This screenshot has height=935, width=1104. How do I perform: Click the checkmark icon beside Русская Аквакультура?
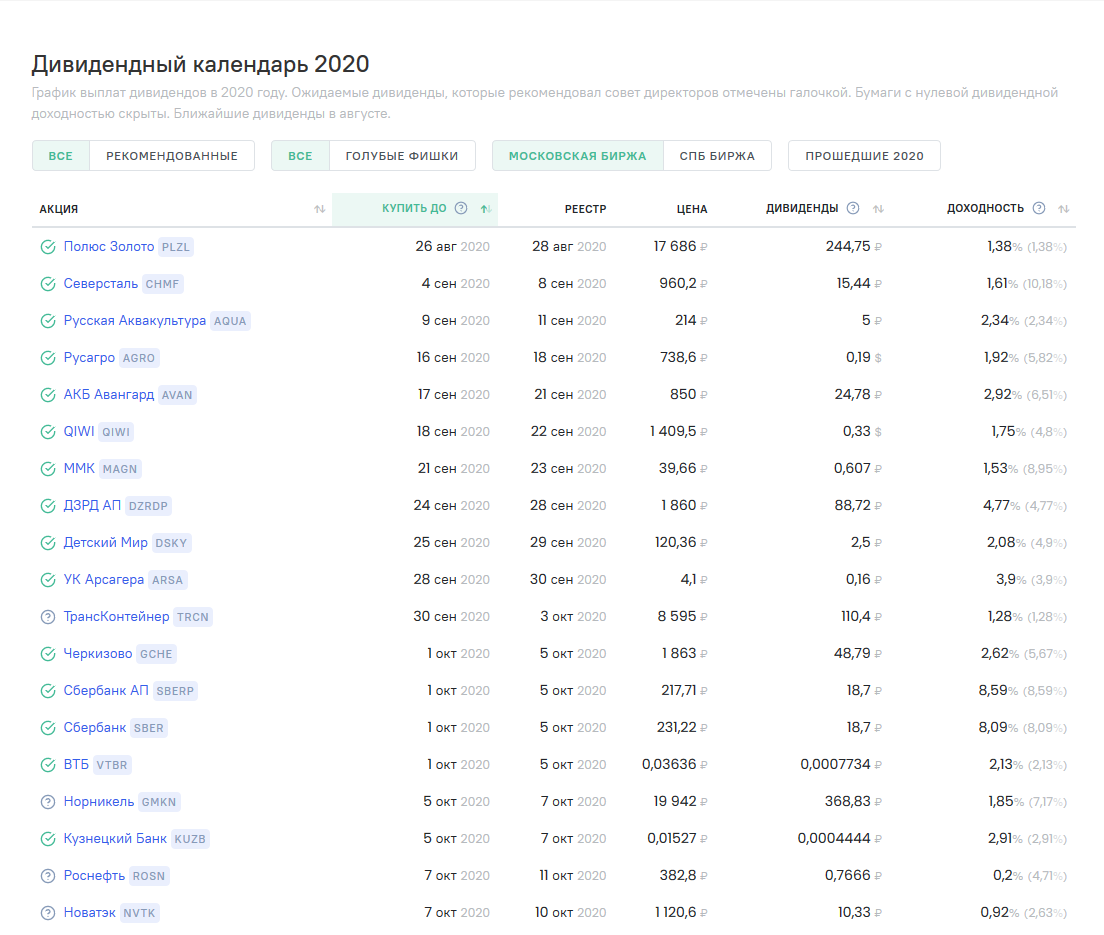coord(48,321)
